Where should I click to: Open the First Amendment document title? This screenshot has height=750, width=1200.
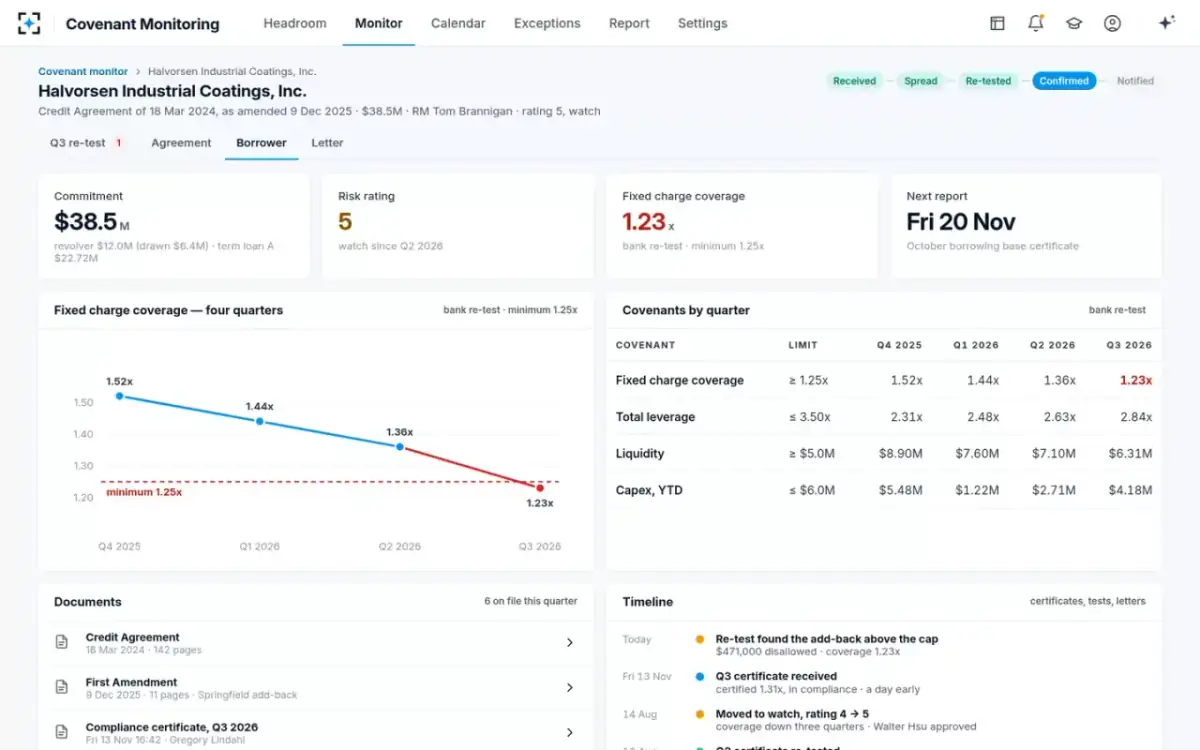(x=132, y=682)
